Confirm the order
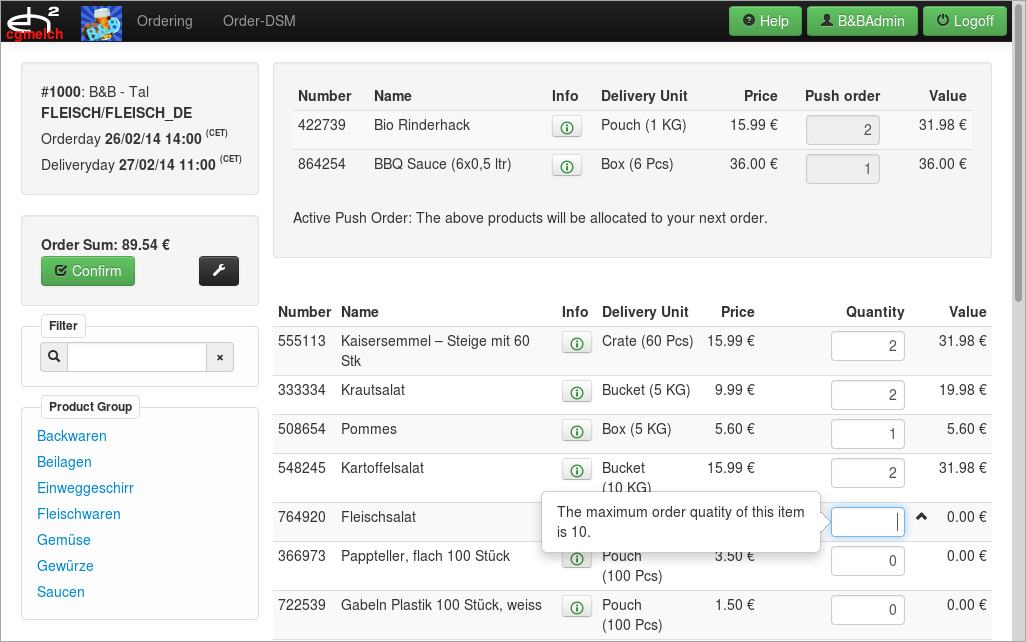 pos(88,271)
